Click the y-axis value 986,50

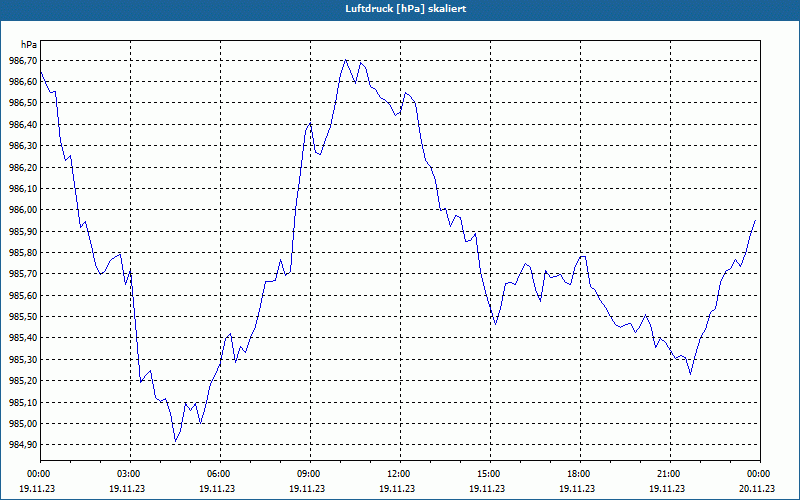tap(23, 103)
